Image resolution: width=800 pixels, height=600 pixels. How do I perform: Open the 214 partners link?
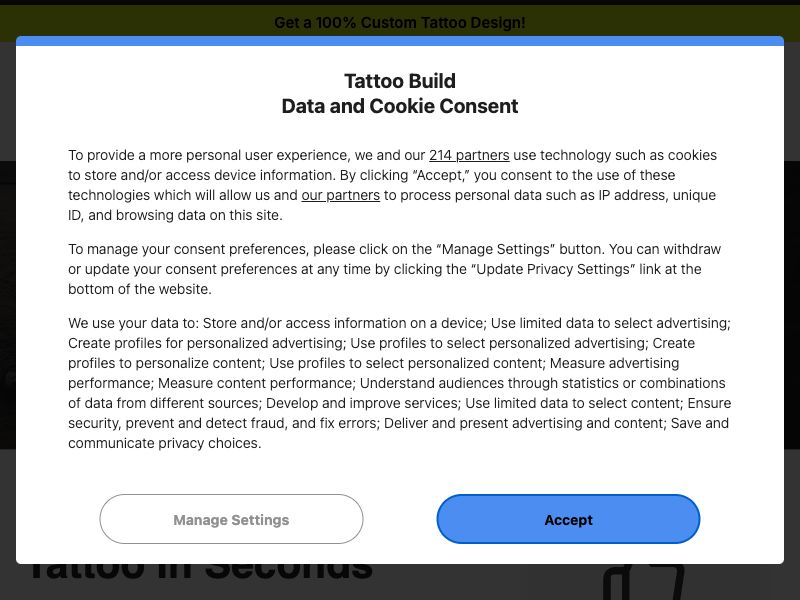pos(469,155)
